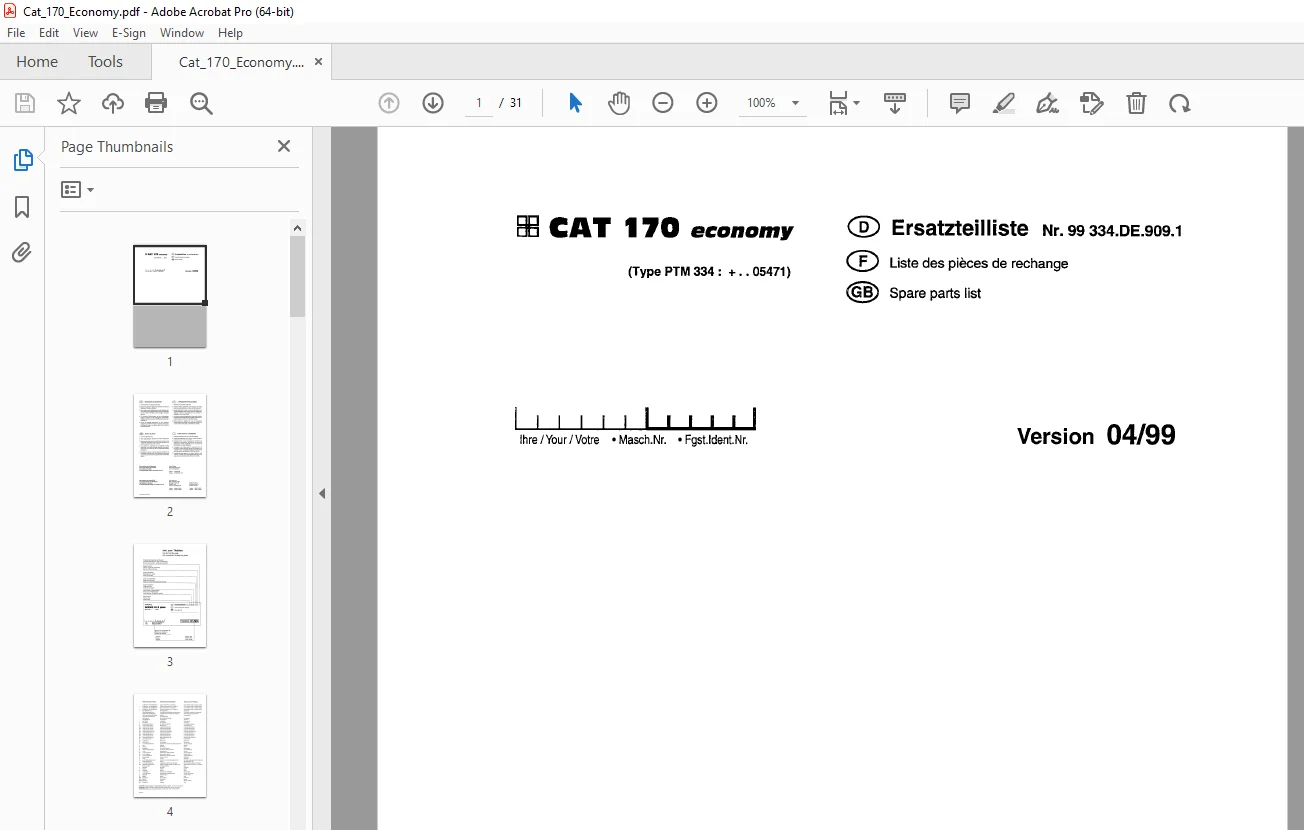Open the E-Sign menu
The width and height of the screenshot is (1304, 830).
click(129, 33)
